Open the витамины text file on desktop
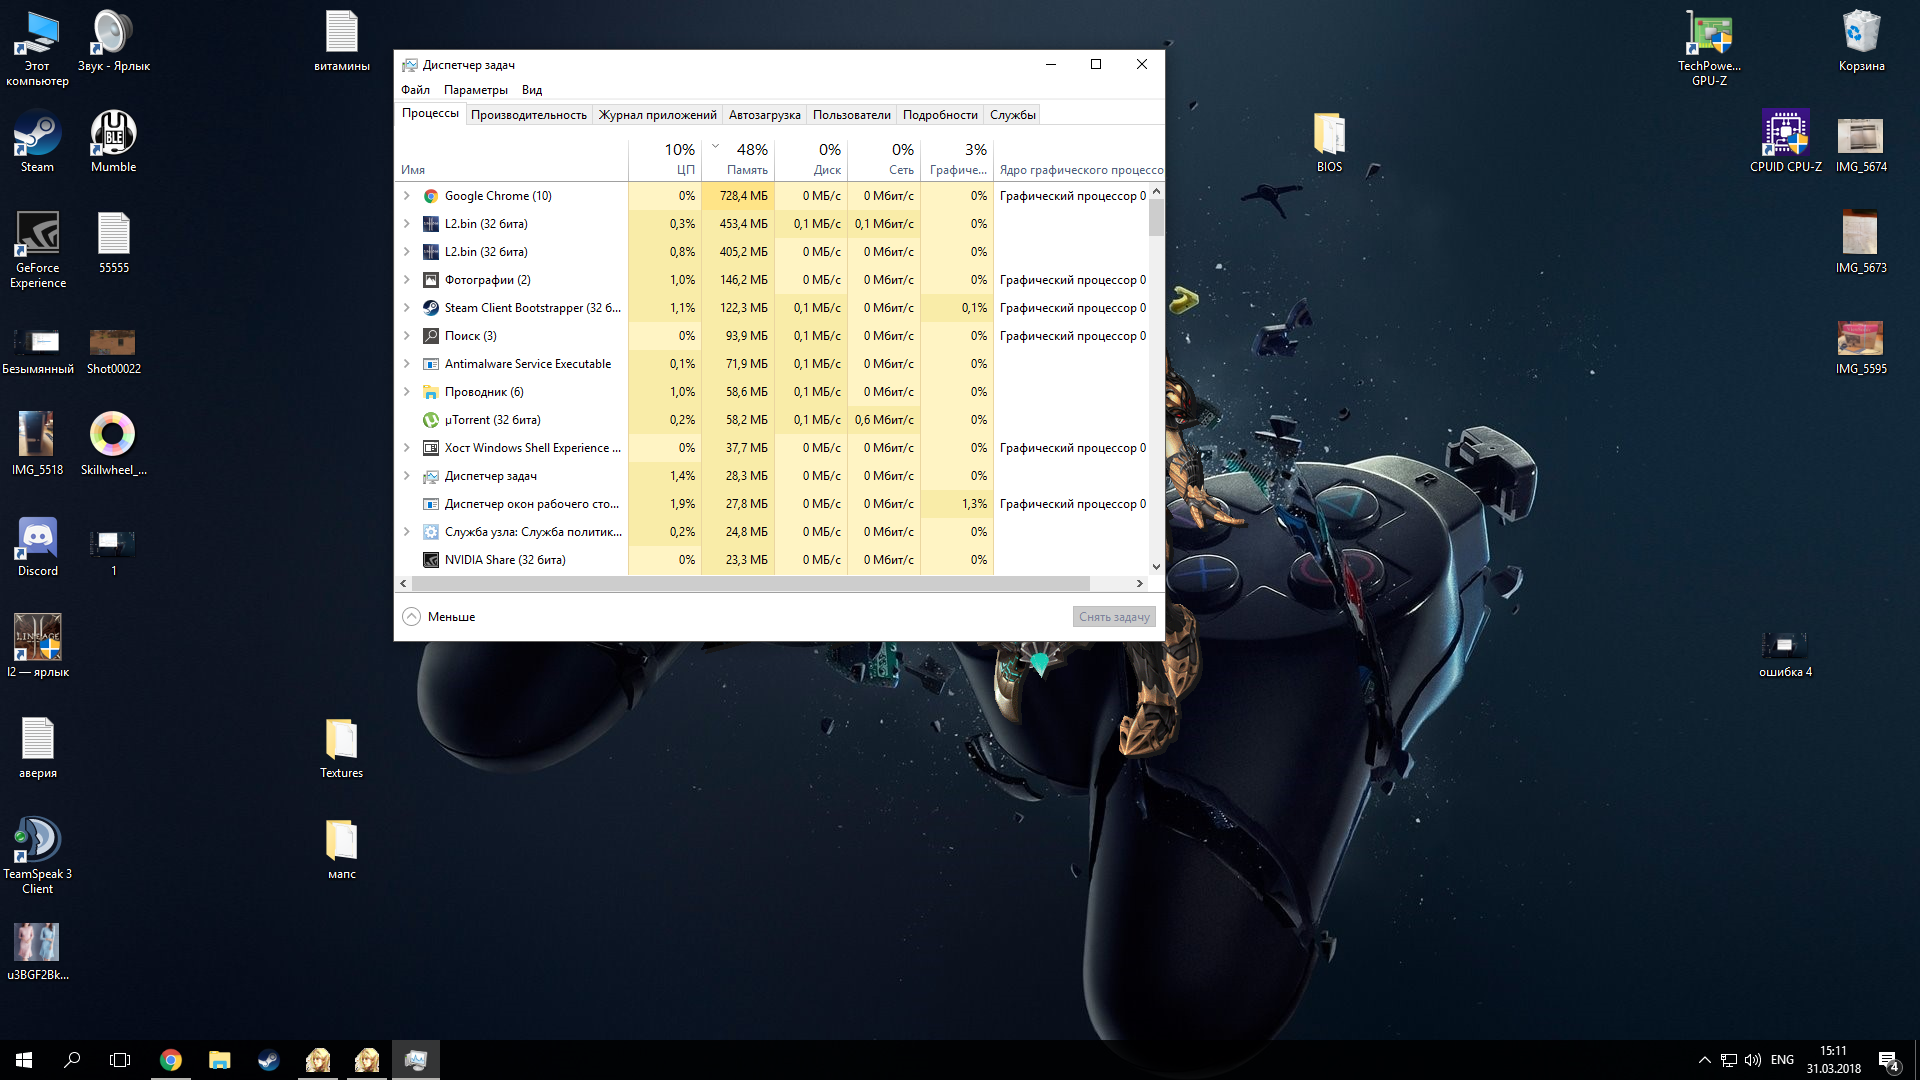Viewport: 1920px width, 1080px height. pyautogui.click(x=341, y=41)
